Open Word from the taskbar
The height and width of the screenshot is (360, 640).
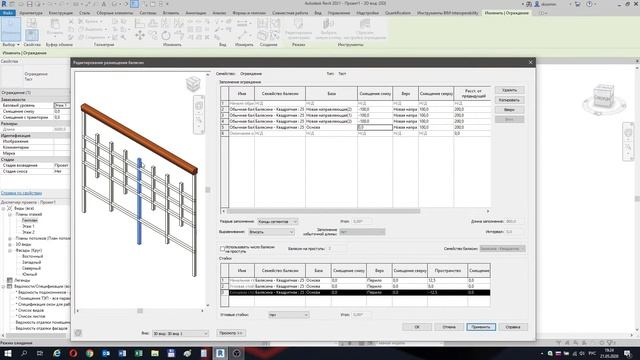[x=122, y=353]
